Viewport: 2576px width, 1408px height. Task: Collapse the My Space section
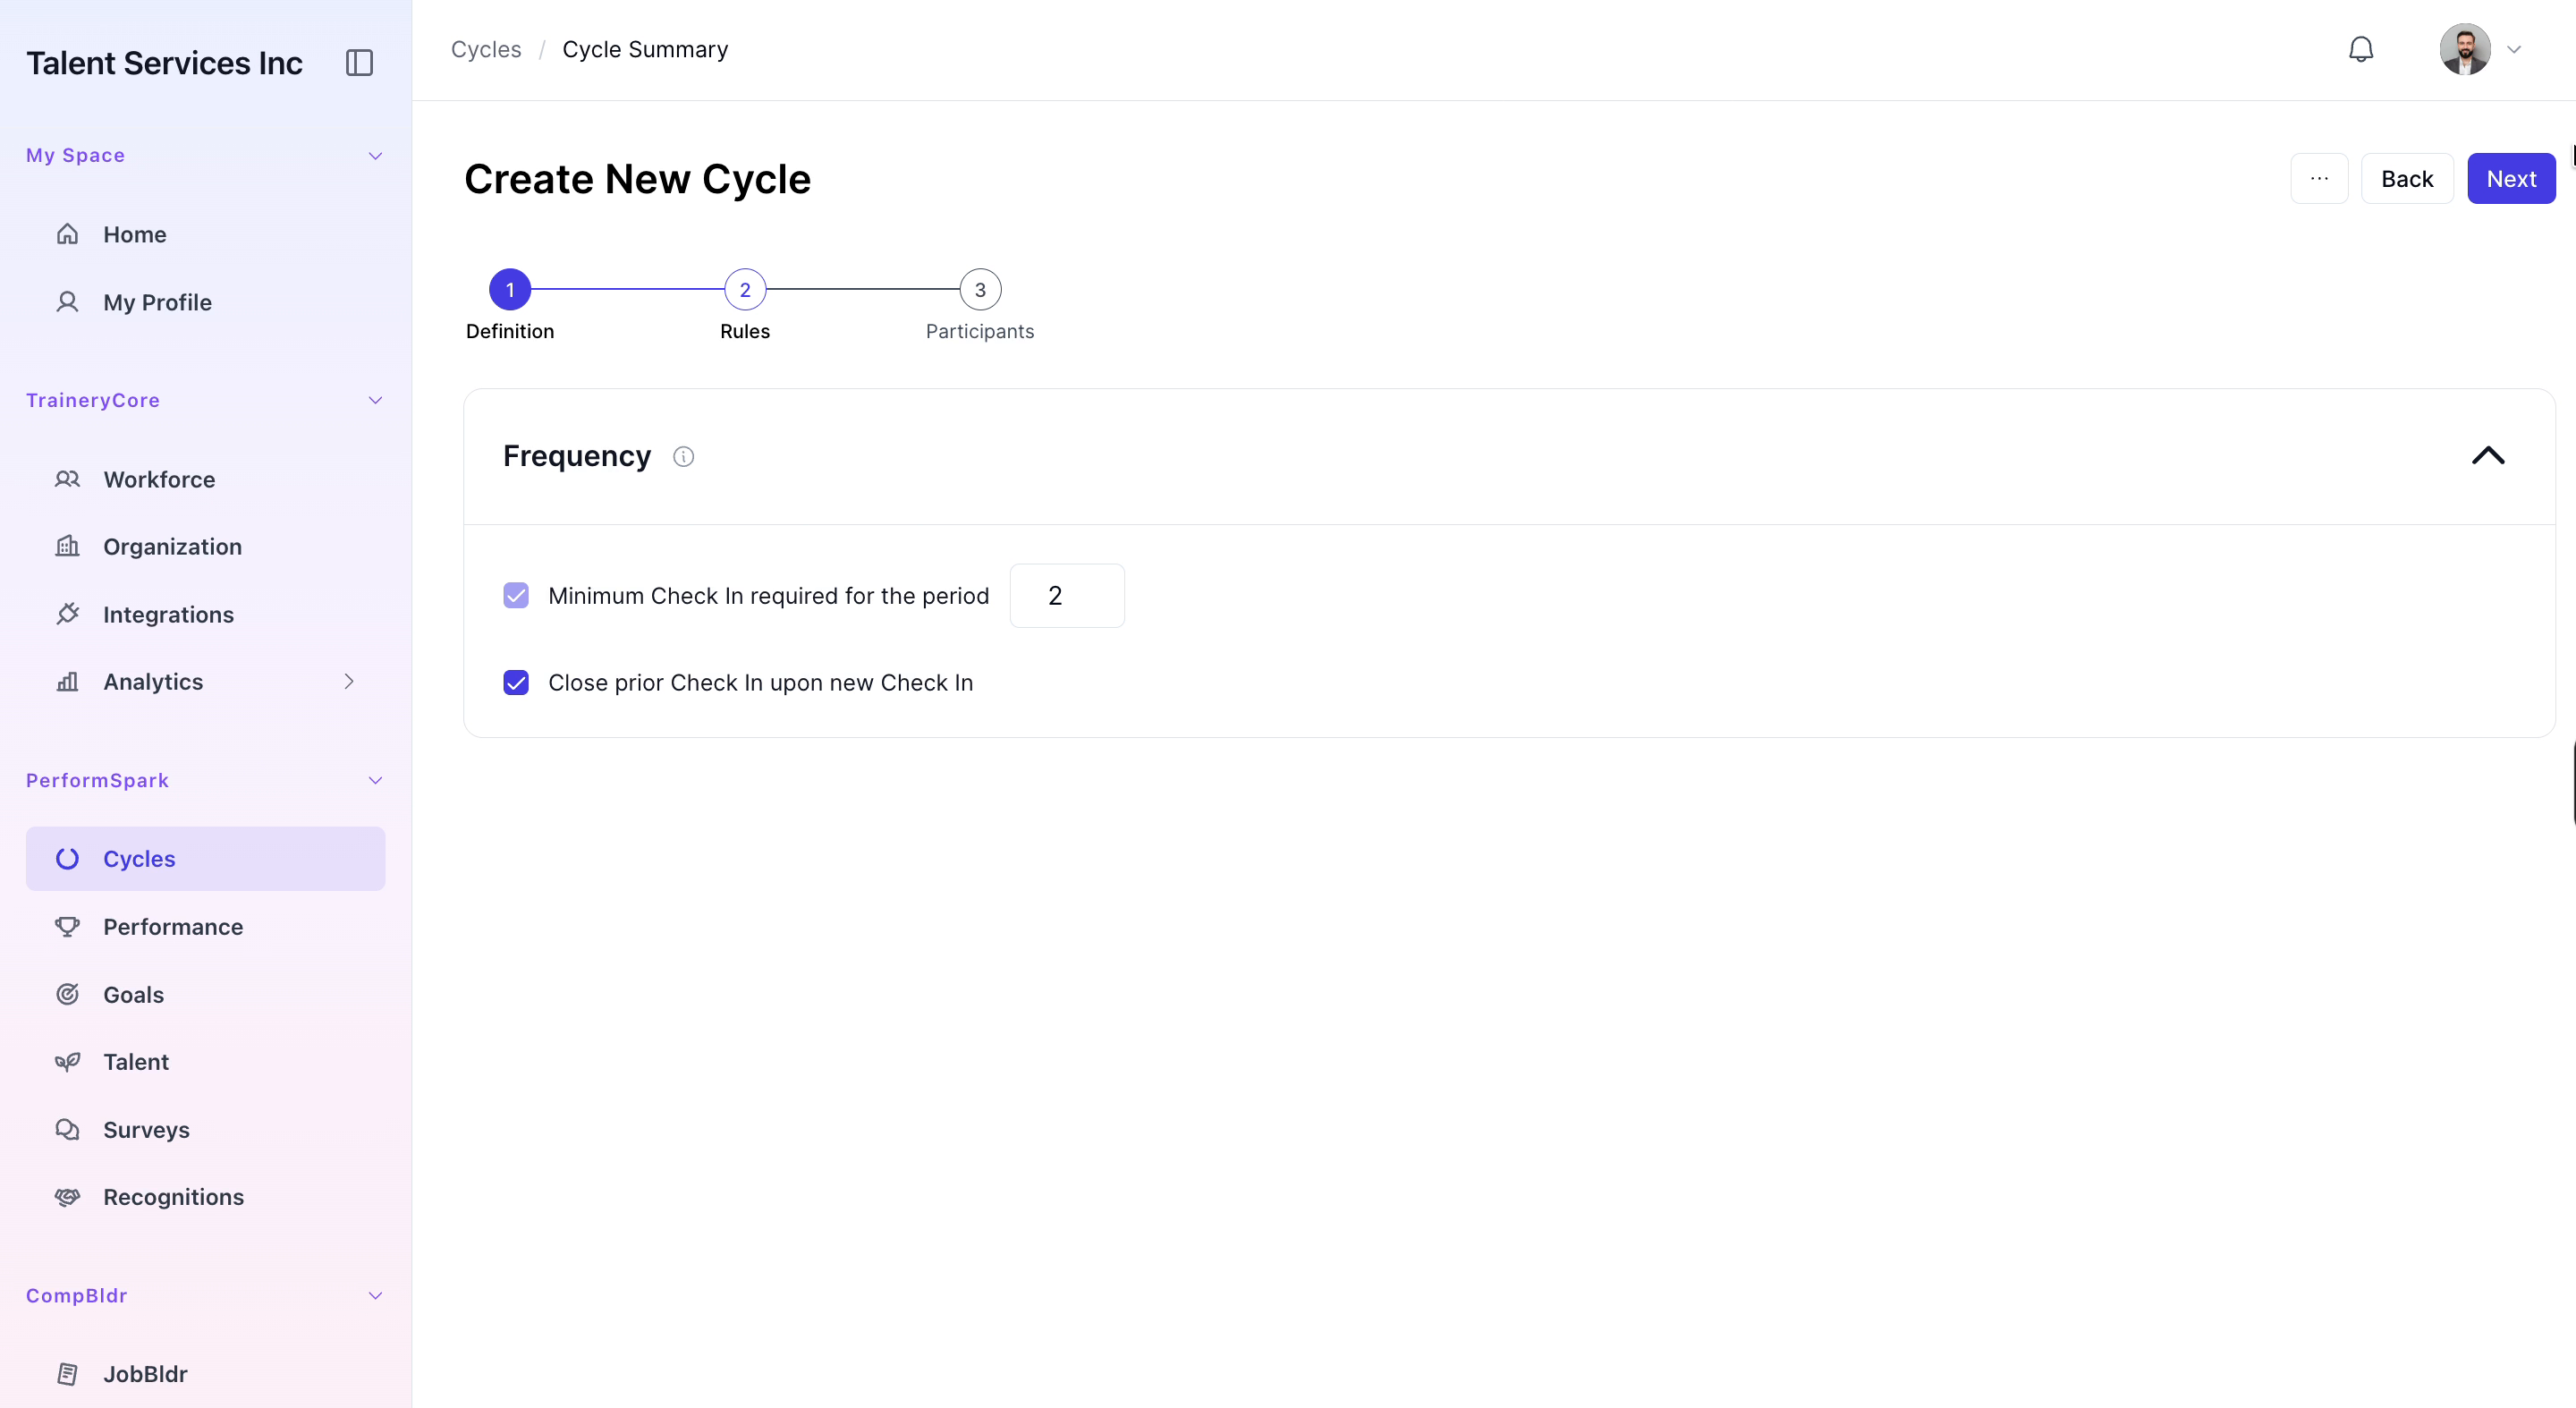point(375,156)
